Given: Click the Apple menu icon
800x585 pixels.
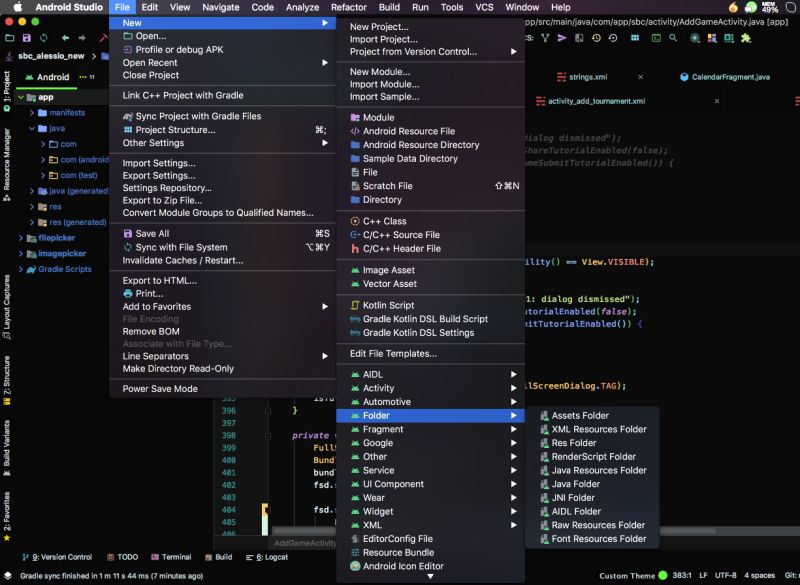Looking at the screenshot, I should point(17,7).
